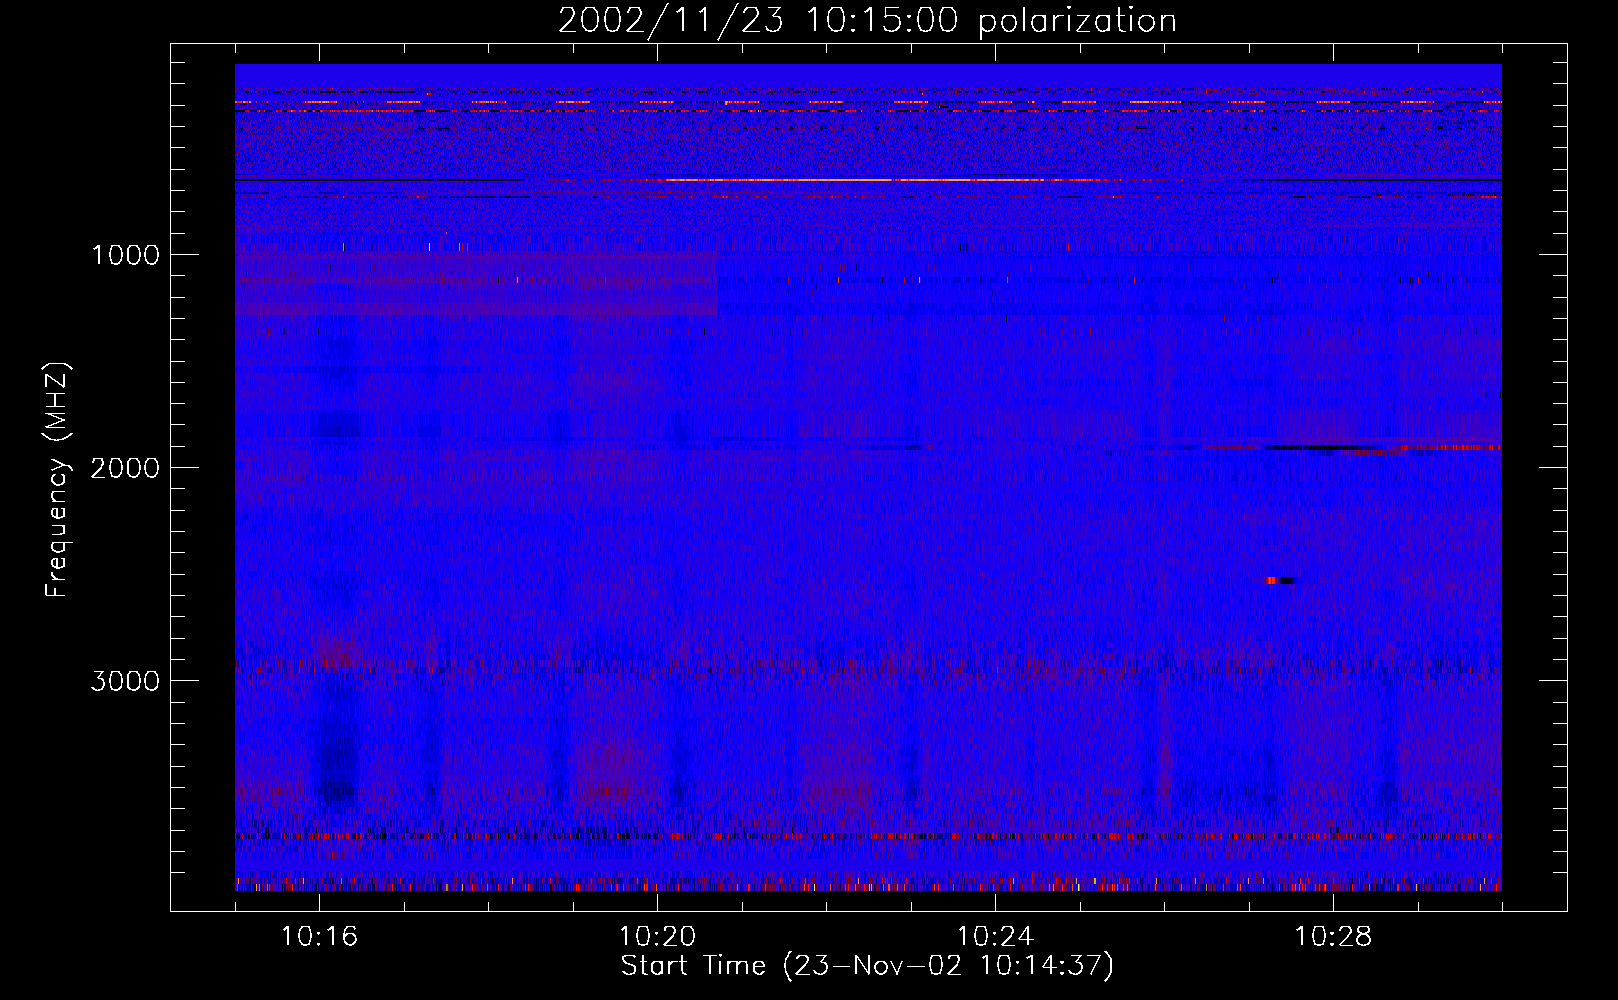This screenshot has width=1618, height=1000.
Task: Select the 'Start Time (23-Nov-02 10:14:37)' label
Action: 867,966
